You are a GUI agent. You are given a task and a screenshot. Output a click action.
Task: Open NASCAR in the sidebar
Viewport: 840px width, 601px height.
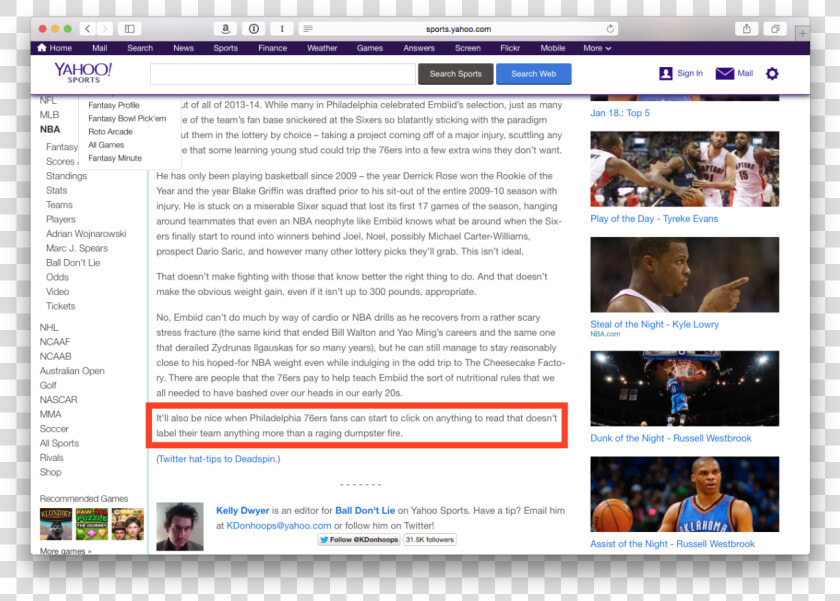click(x=58, y=400)
